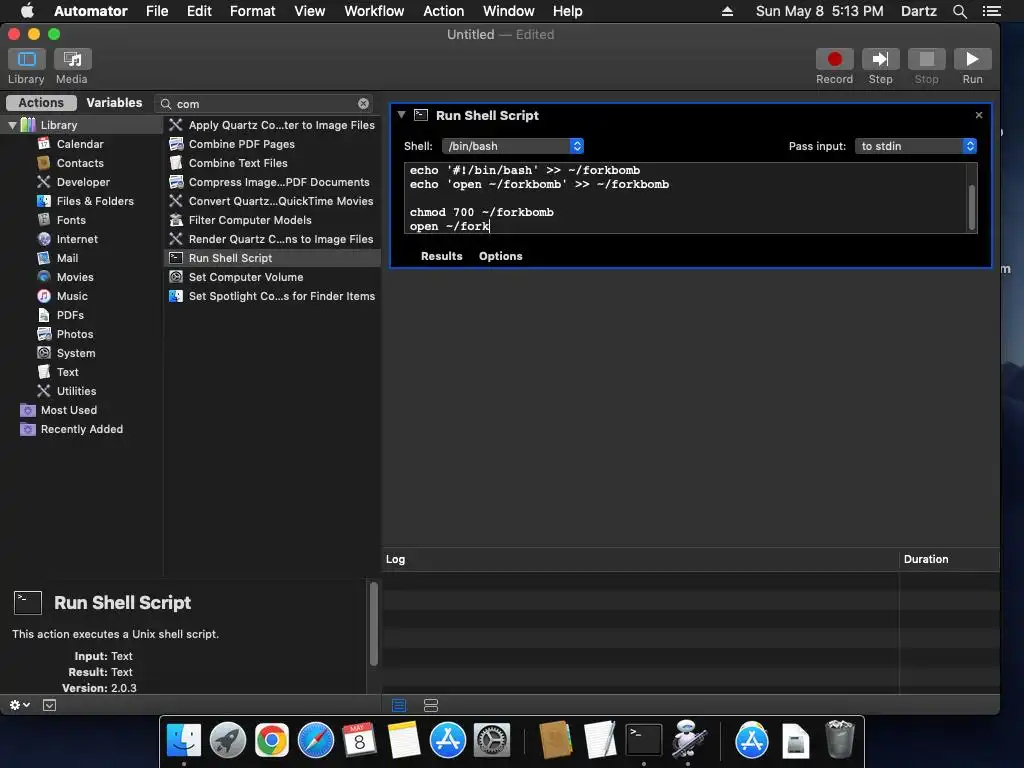Select Mail category in Library
Viewport: 1024px width, 768px height.
tap(67, 258)
